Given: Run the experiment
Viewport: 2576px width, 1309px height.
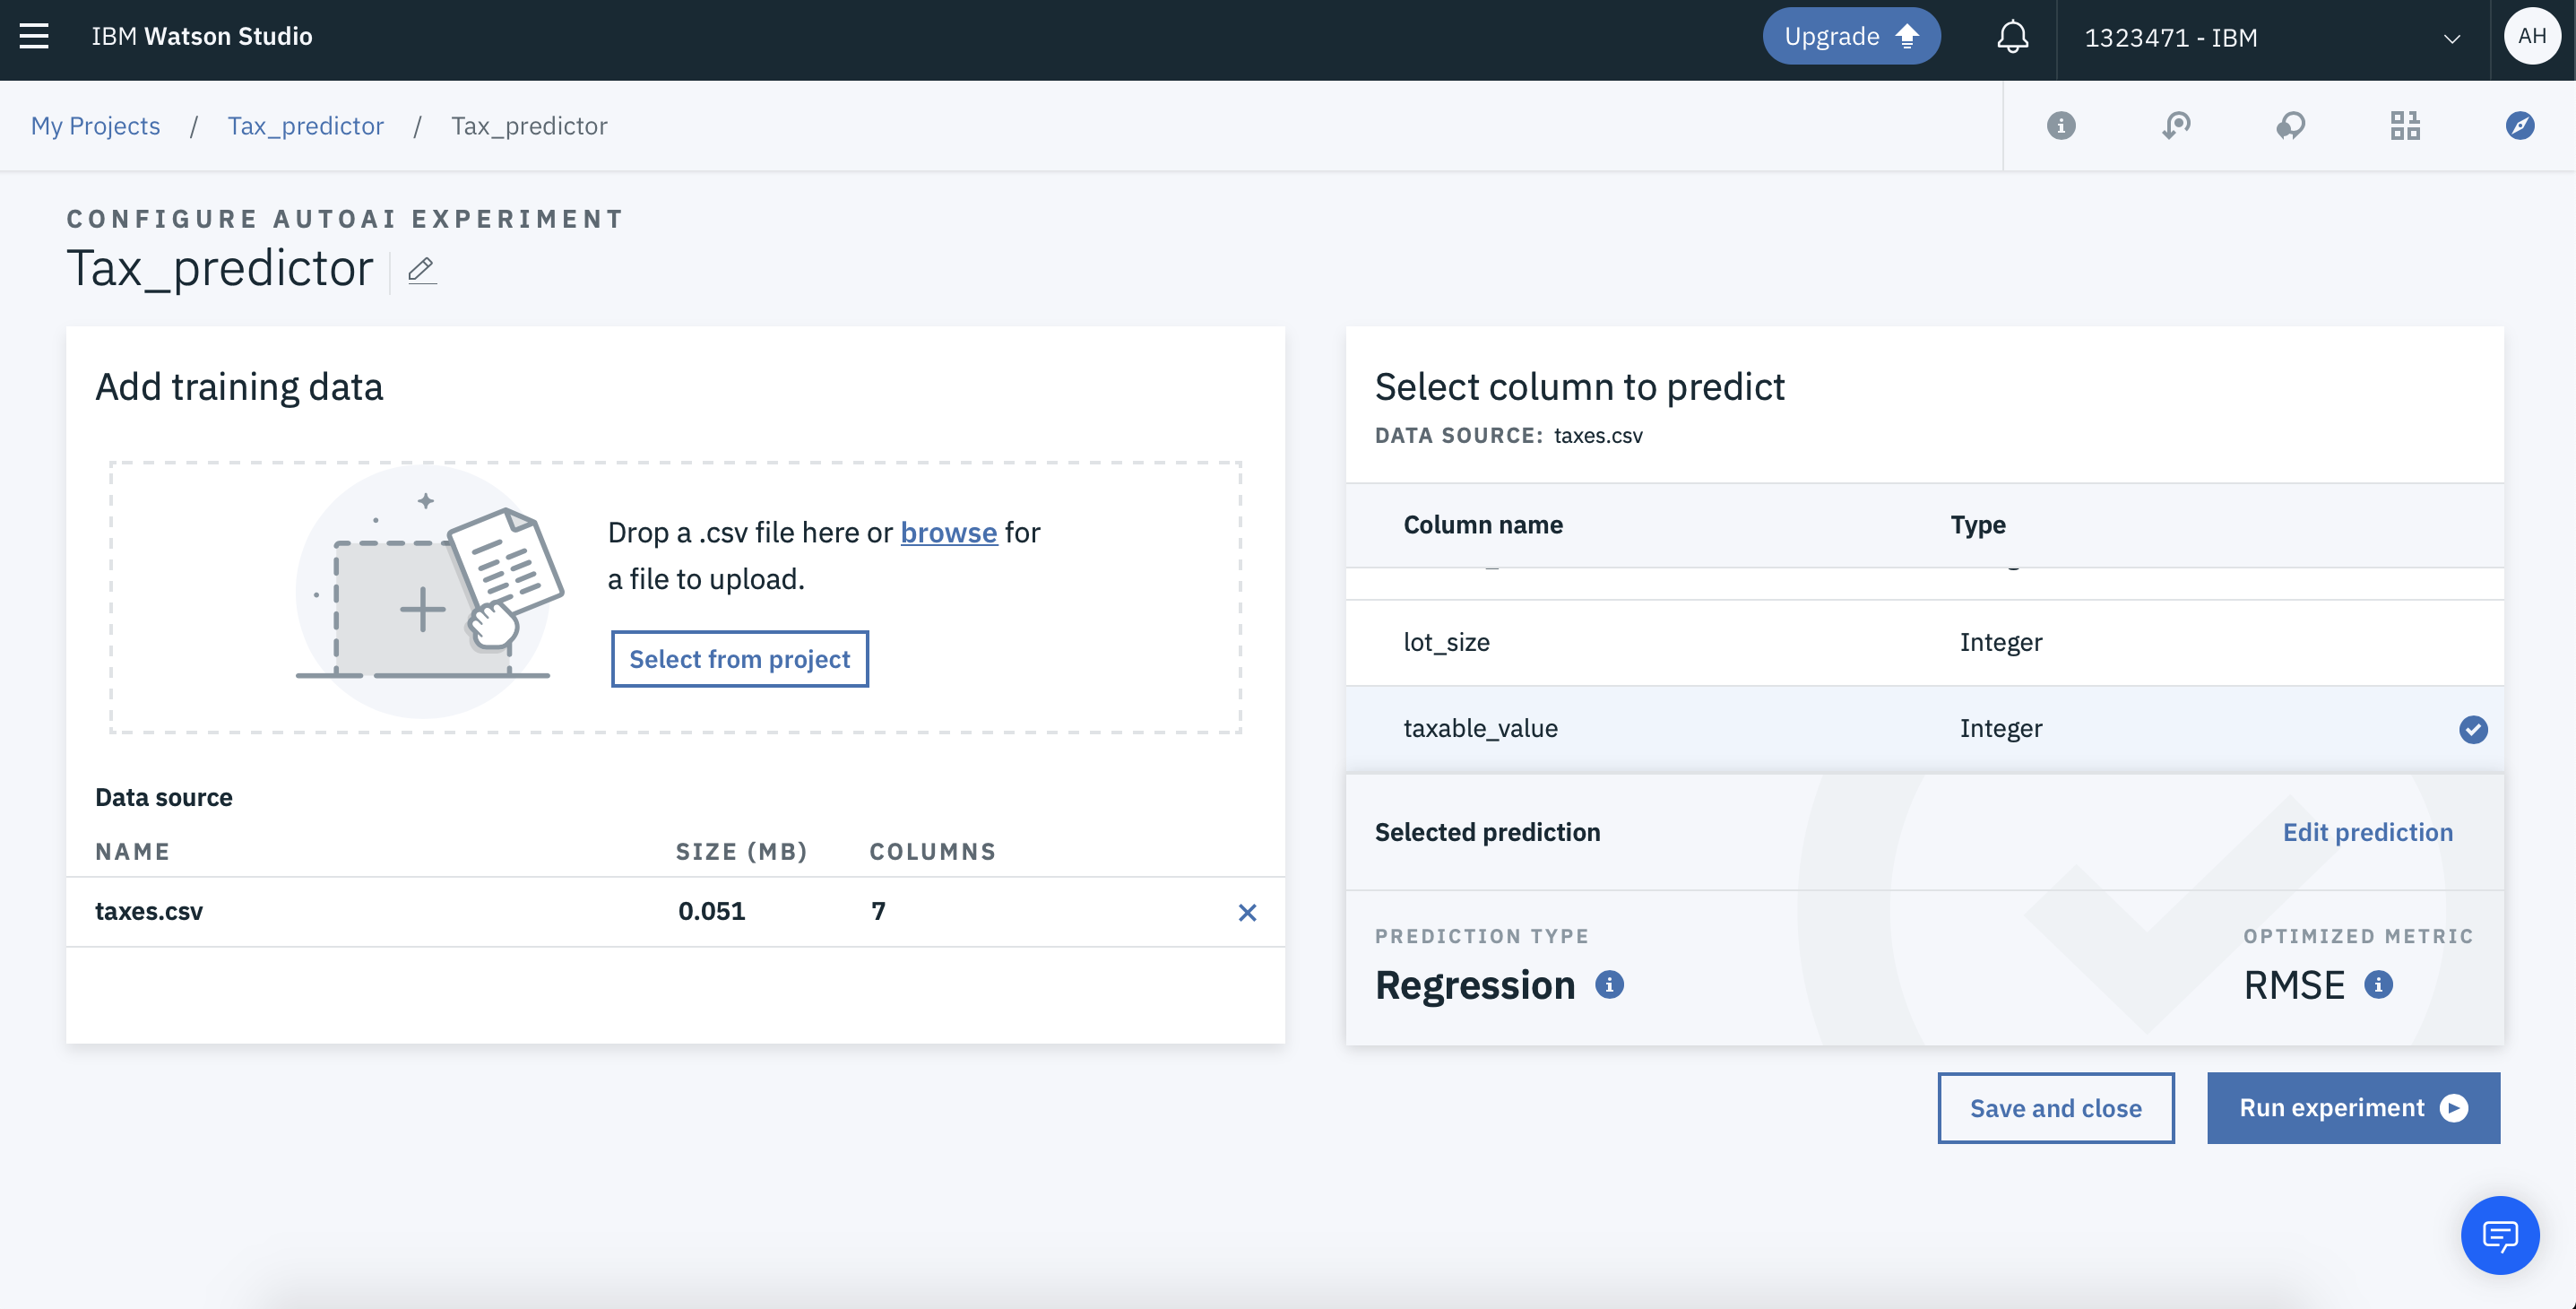Looking at the screenshot, I should [x=2353, y=1108].
